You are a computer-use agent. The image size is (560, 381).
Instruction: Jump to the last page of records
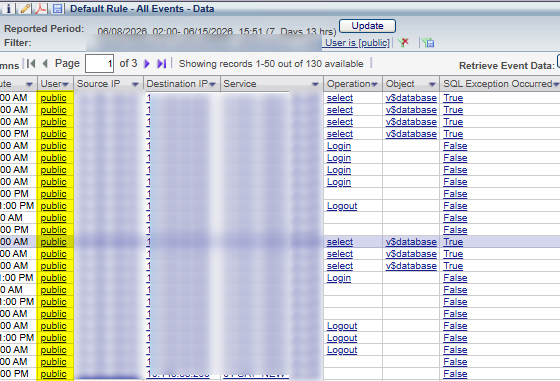(161, 64)
